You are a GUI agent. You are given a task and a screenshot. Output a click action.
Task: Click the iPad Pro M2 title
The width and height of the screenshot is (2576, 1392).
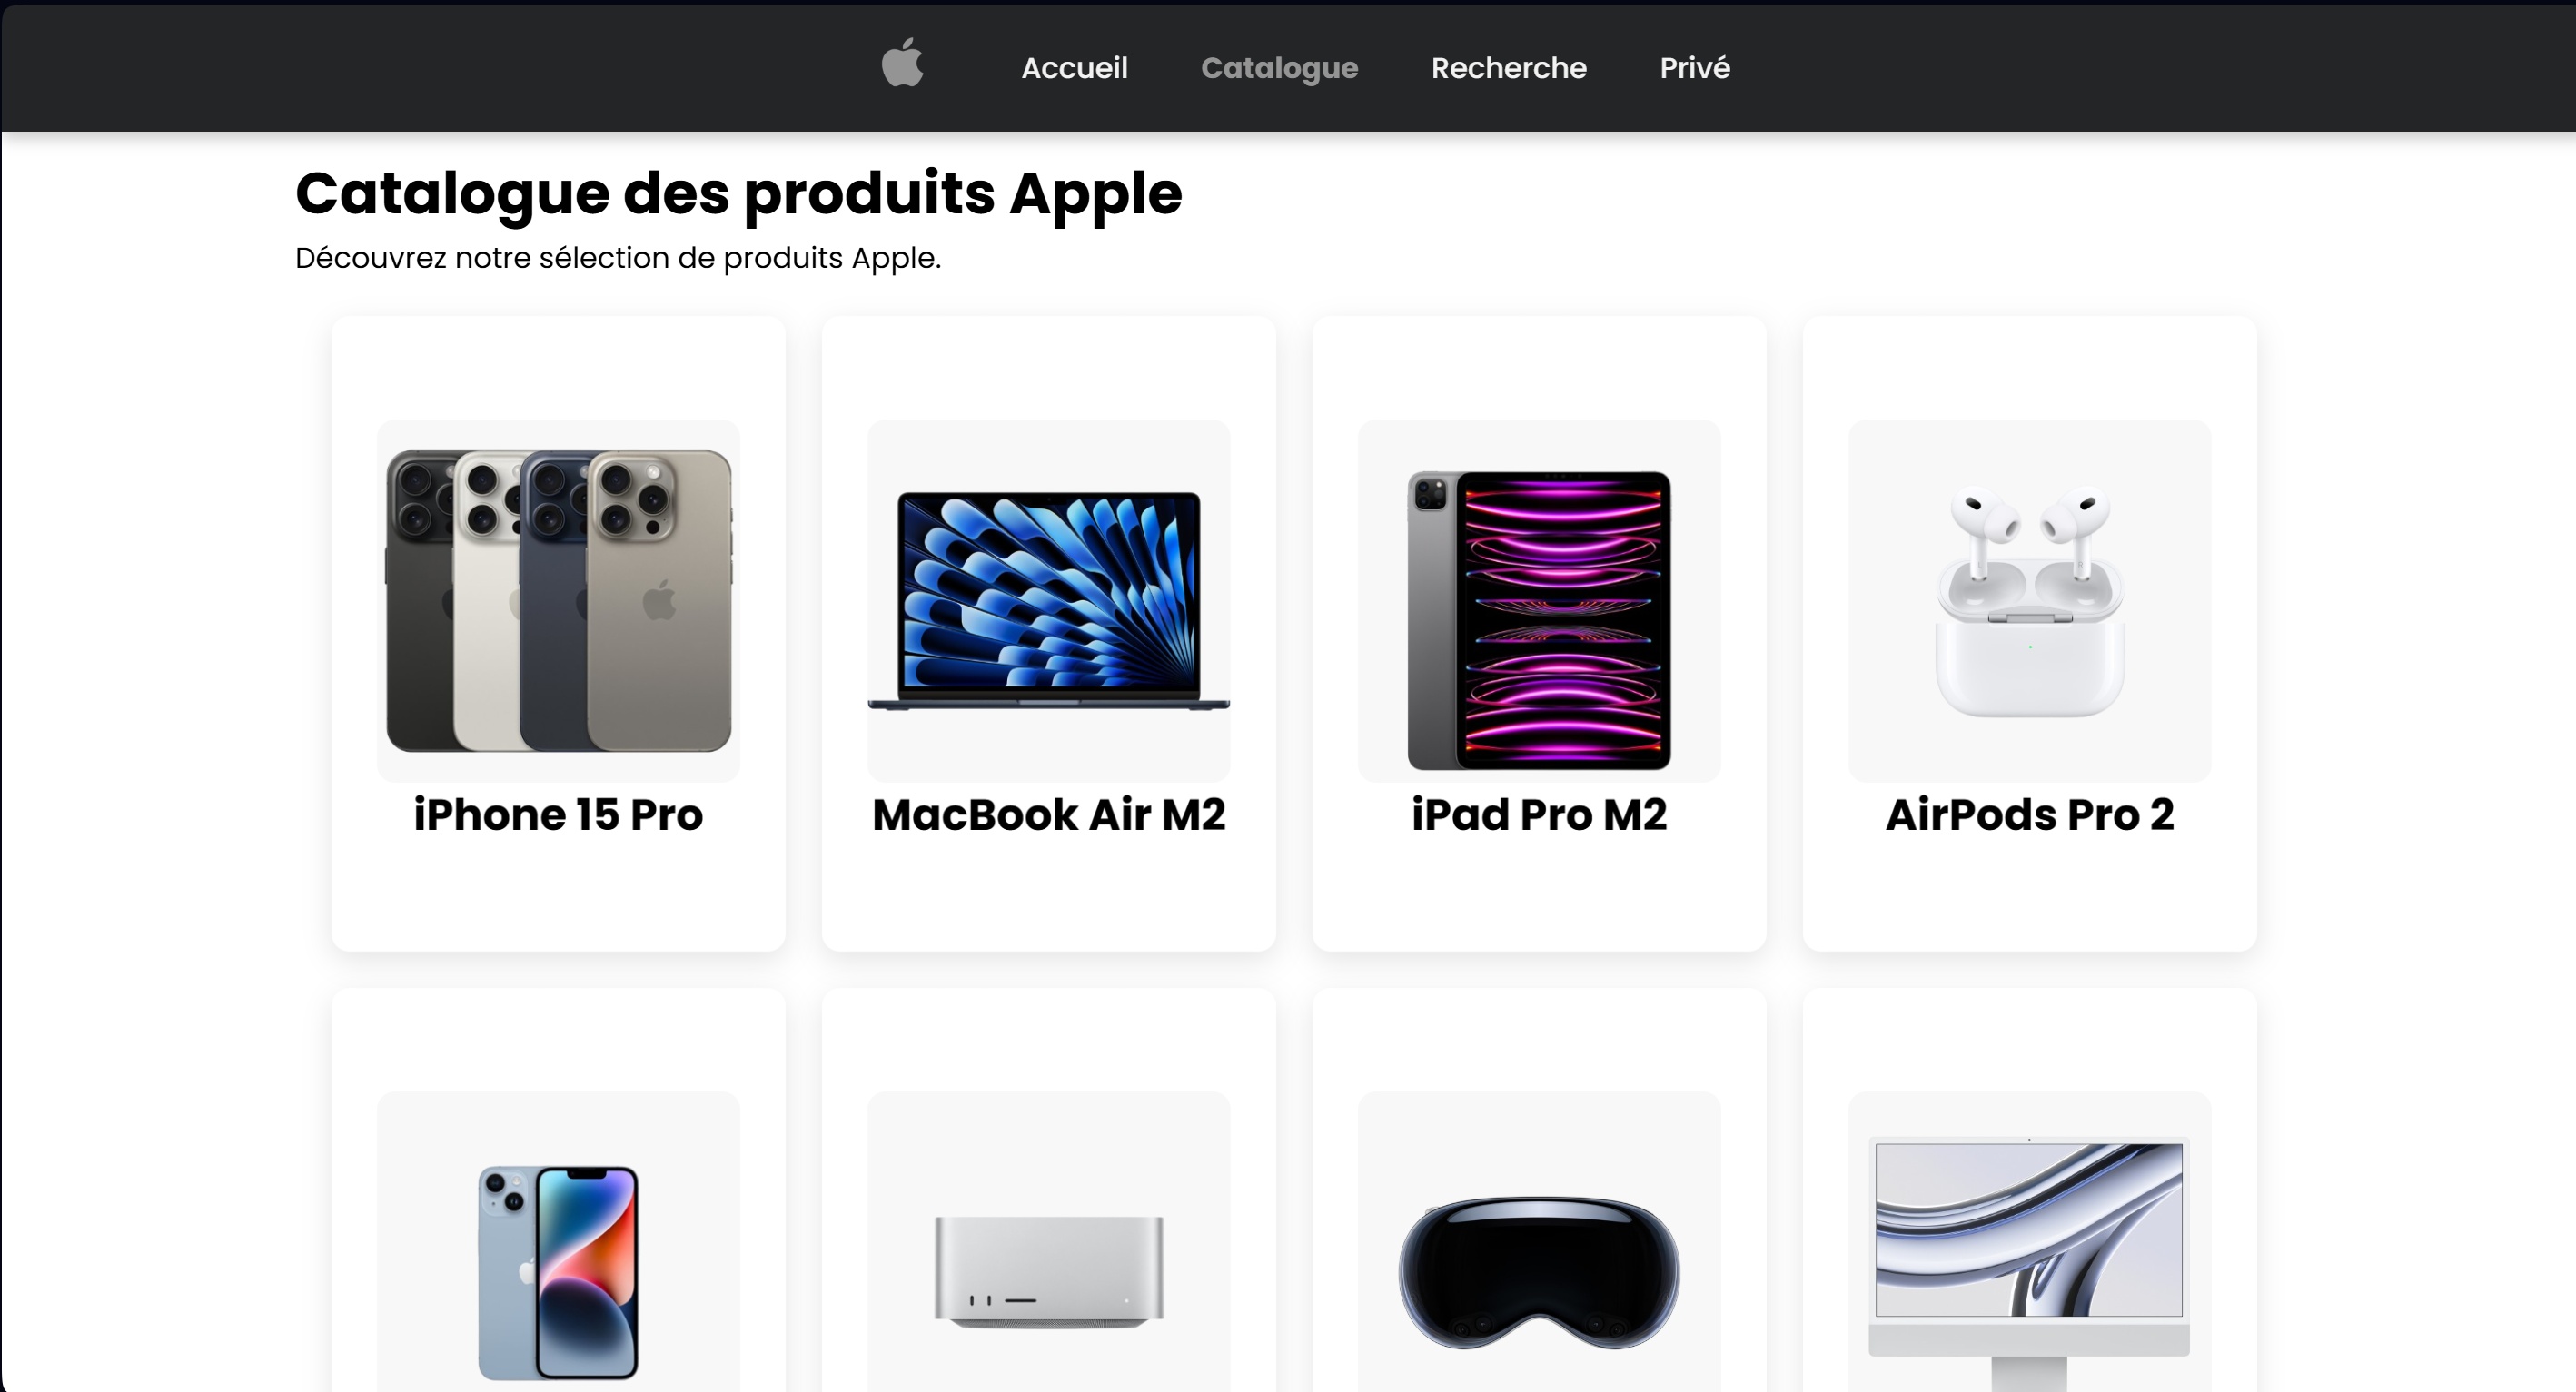point(1539,814)
